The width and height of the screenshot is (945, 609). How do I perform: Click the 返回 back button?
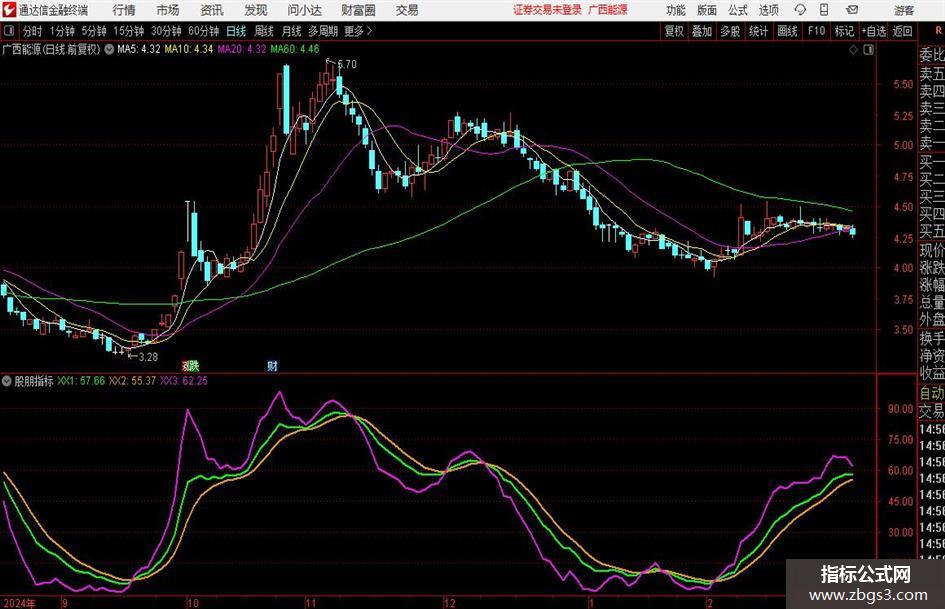click(902, 31)
